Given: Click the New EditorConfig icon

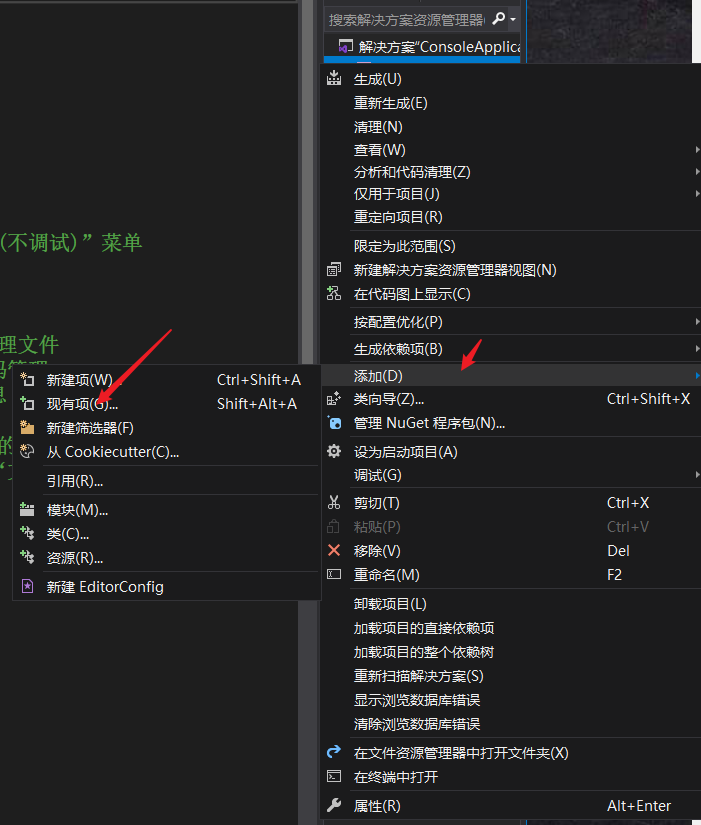Looking at the screenshot, I should tap(27, 586).
